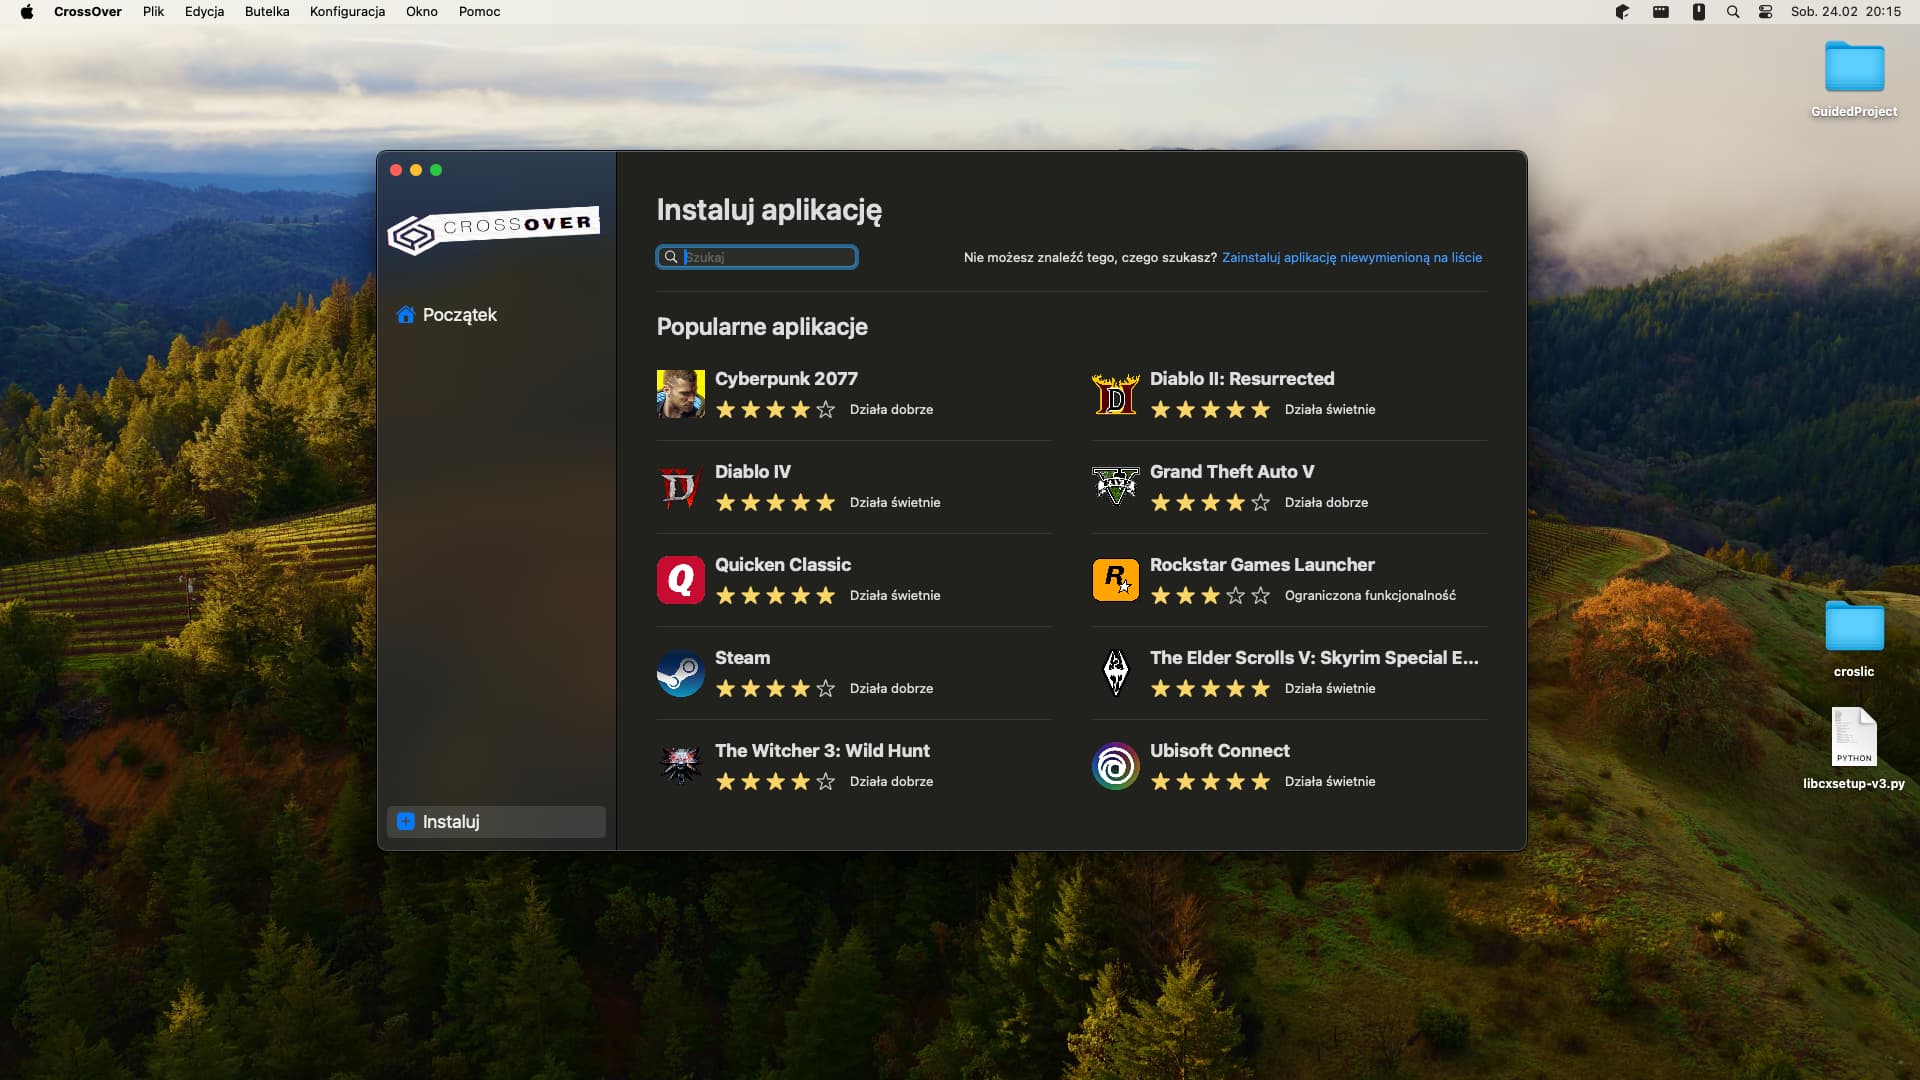Select the Skyrim Special Edition dragon icon
This screenshot has height=1080, width=1920.
point(1115,673)
